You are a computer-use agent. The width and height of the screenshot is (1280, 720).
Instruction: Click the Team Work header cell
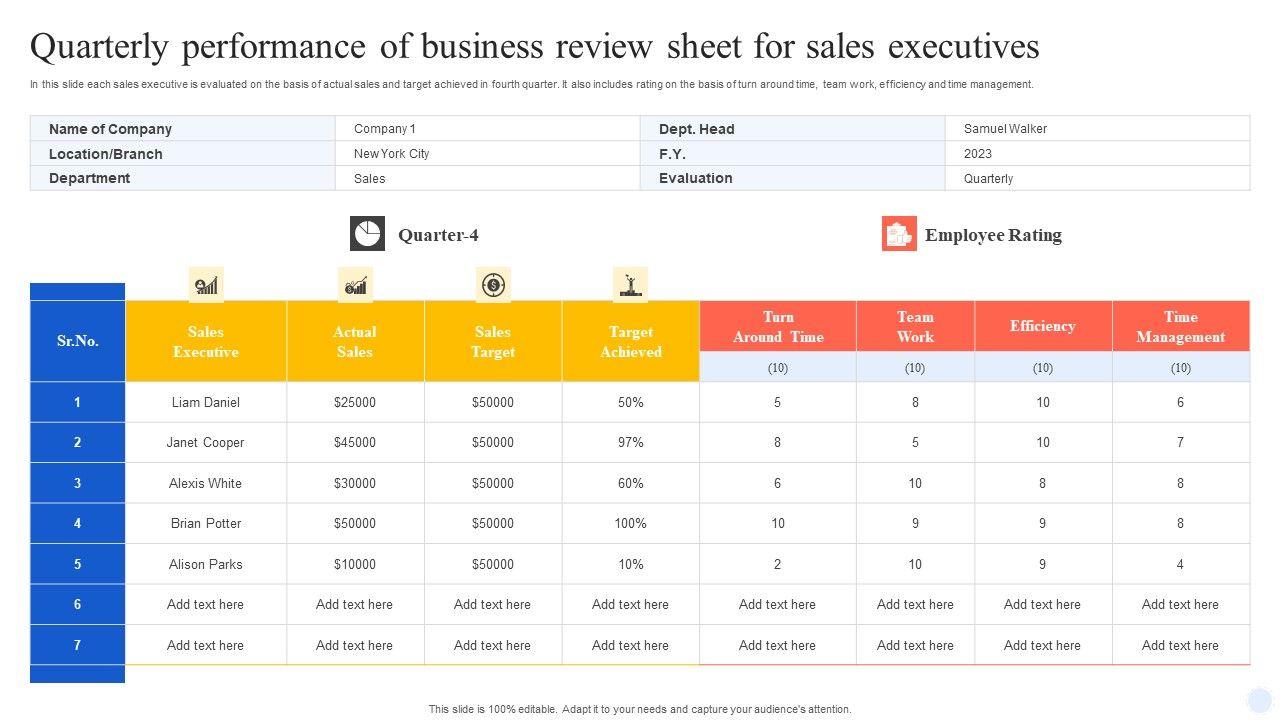[x=915, y=327]
